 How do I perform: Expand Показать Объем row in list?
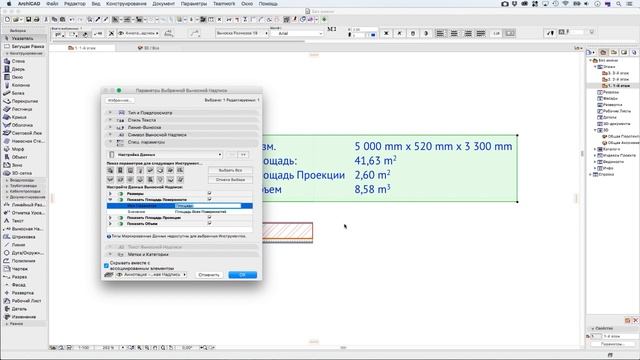(x=110, y=224)
